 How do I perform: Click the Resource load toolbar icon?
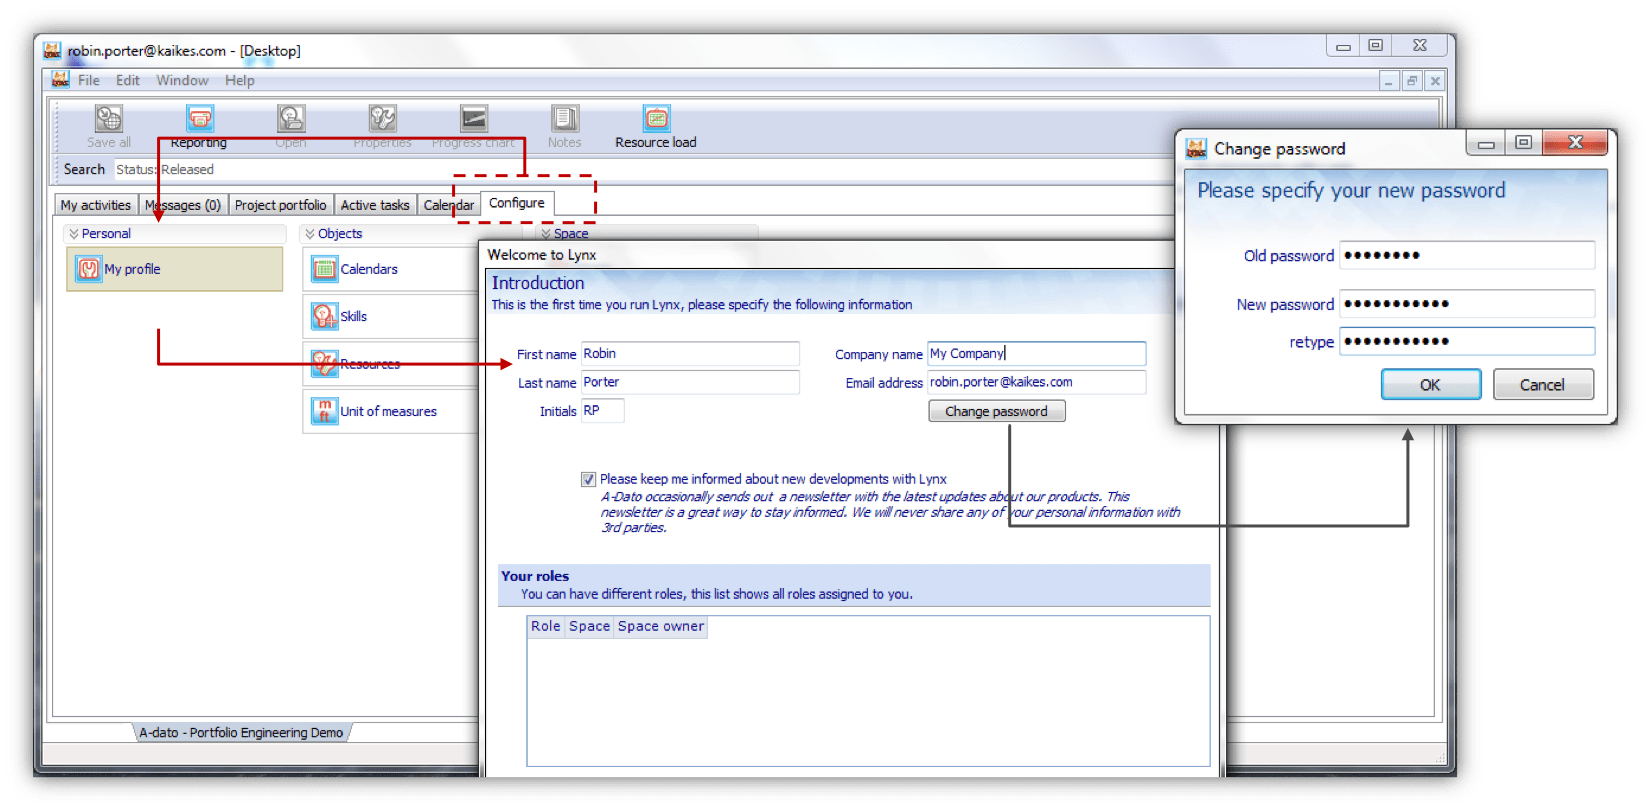(x=656, y=119)
